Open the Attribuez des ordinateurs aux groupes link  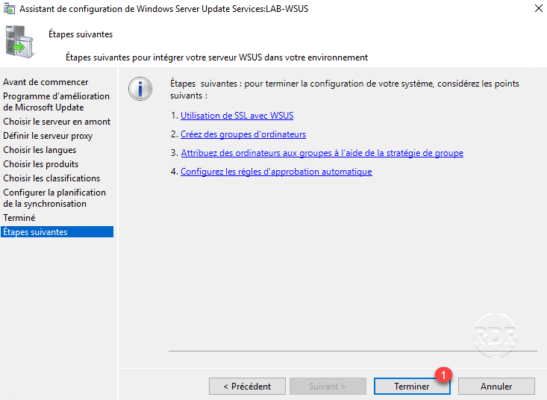coord(322,153)
